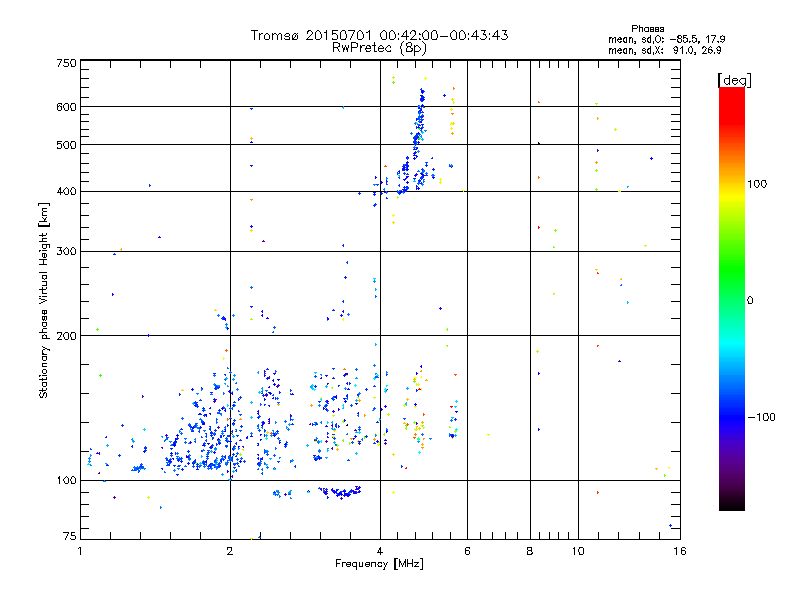The height and width of the screenshot is (600, 800).
Task: Click the '600' height axis label
Action: point(66,107)
